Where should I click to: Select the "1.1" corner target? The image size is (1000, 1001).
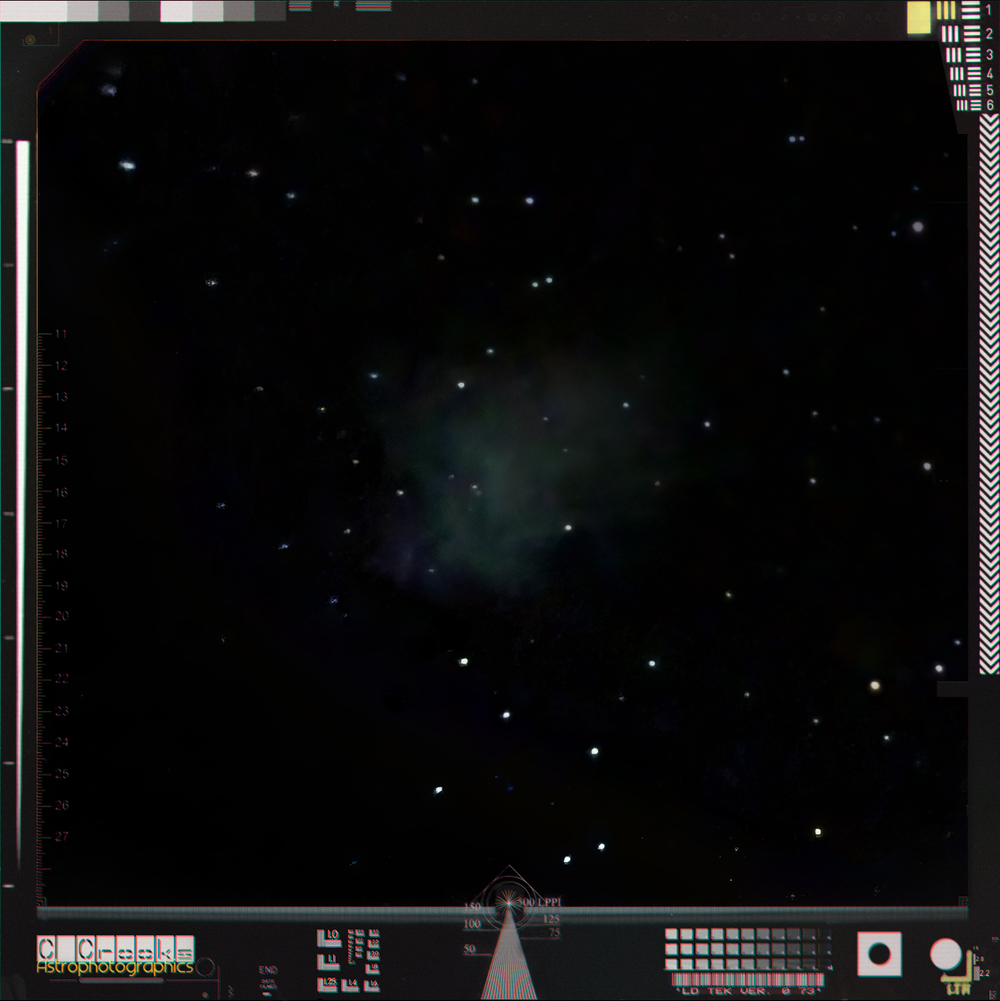coord(328,961)
